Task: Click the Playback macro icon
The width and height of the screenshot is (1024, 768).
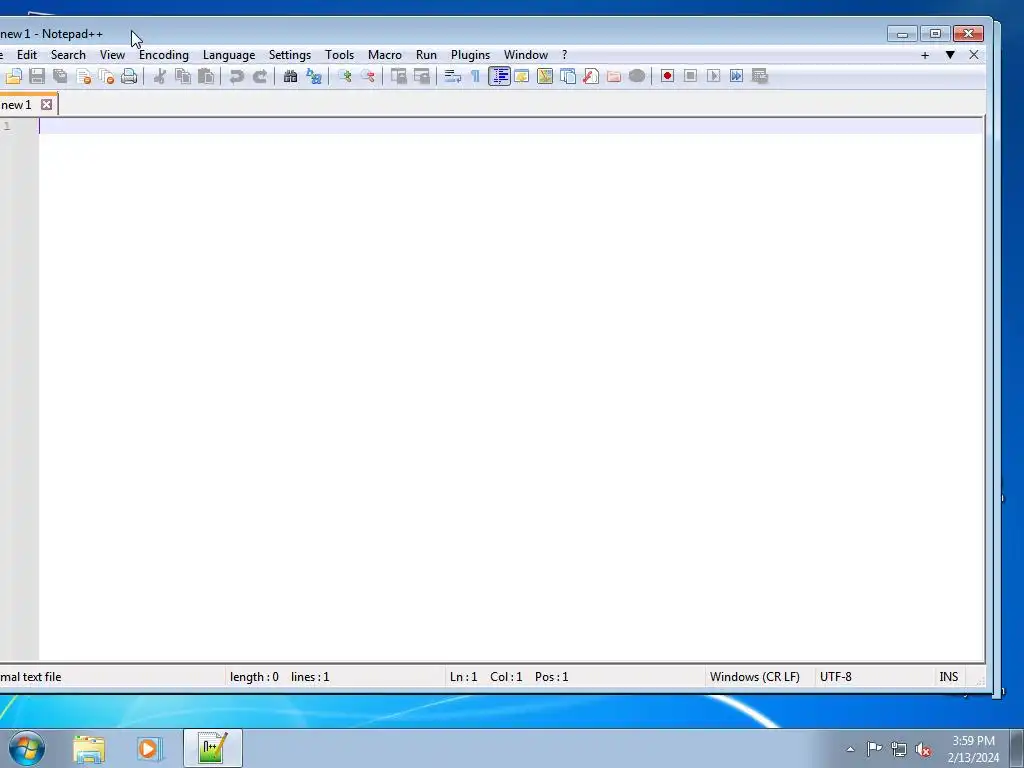Action: tap(713, 76)
